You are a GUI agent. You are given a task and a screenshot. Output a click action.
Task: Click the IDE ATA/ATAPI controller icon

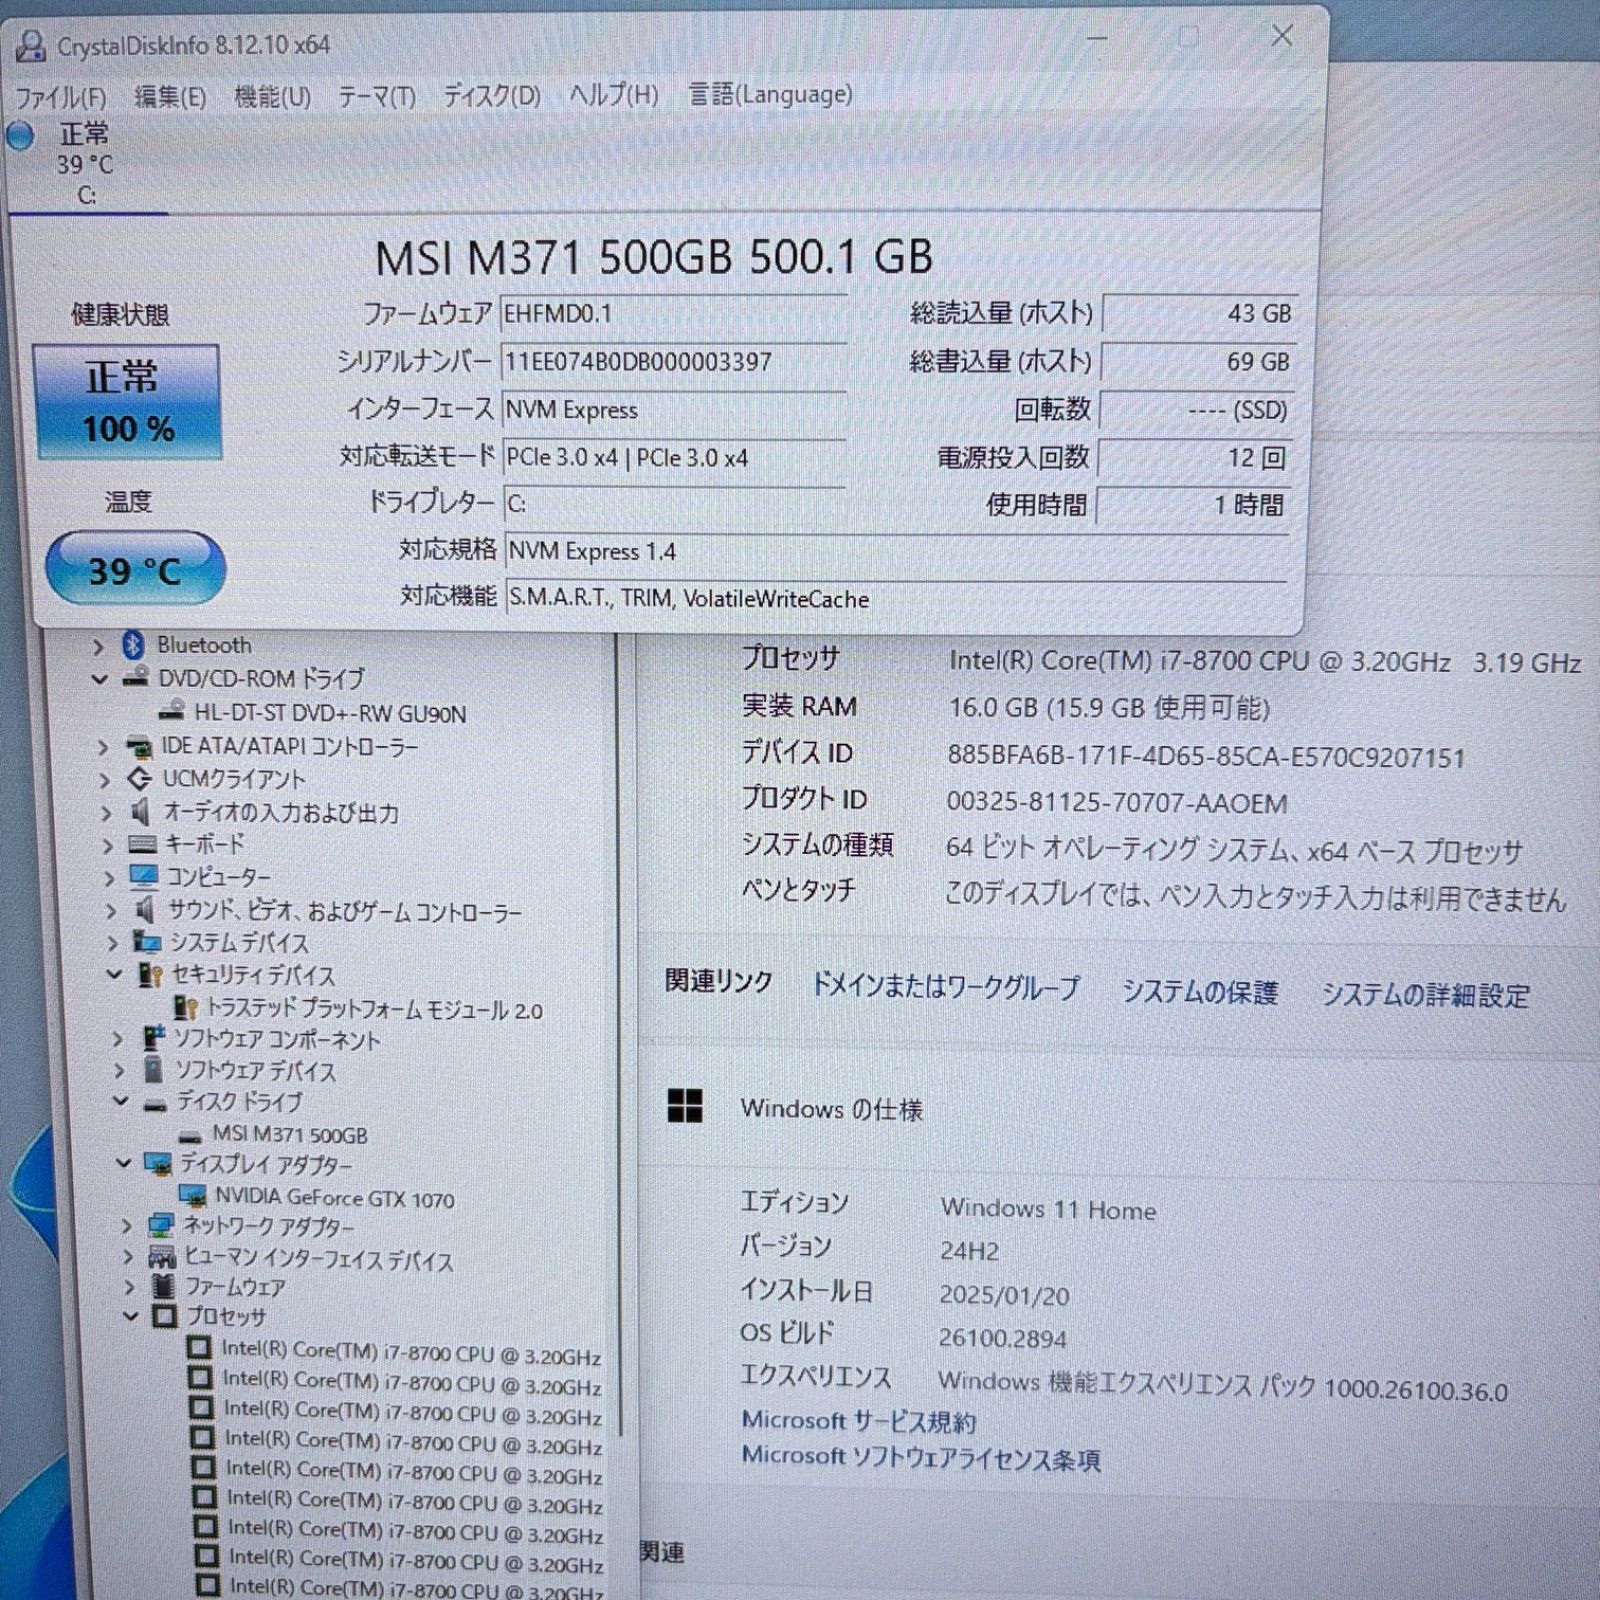pyautogui.click(x=139, y=746)
